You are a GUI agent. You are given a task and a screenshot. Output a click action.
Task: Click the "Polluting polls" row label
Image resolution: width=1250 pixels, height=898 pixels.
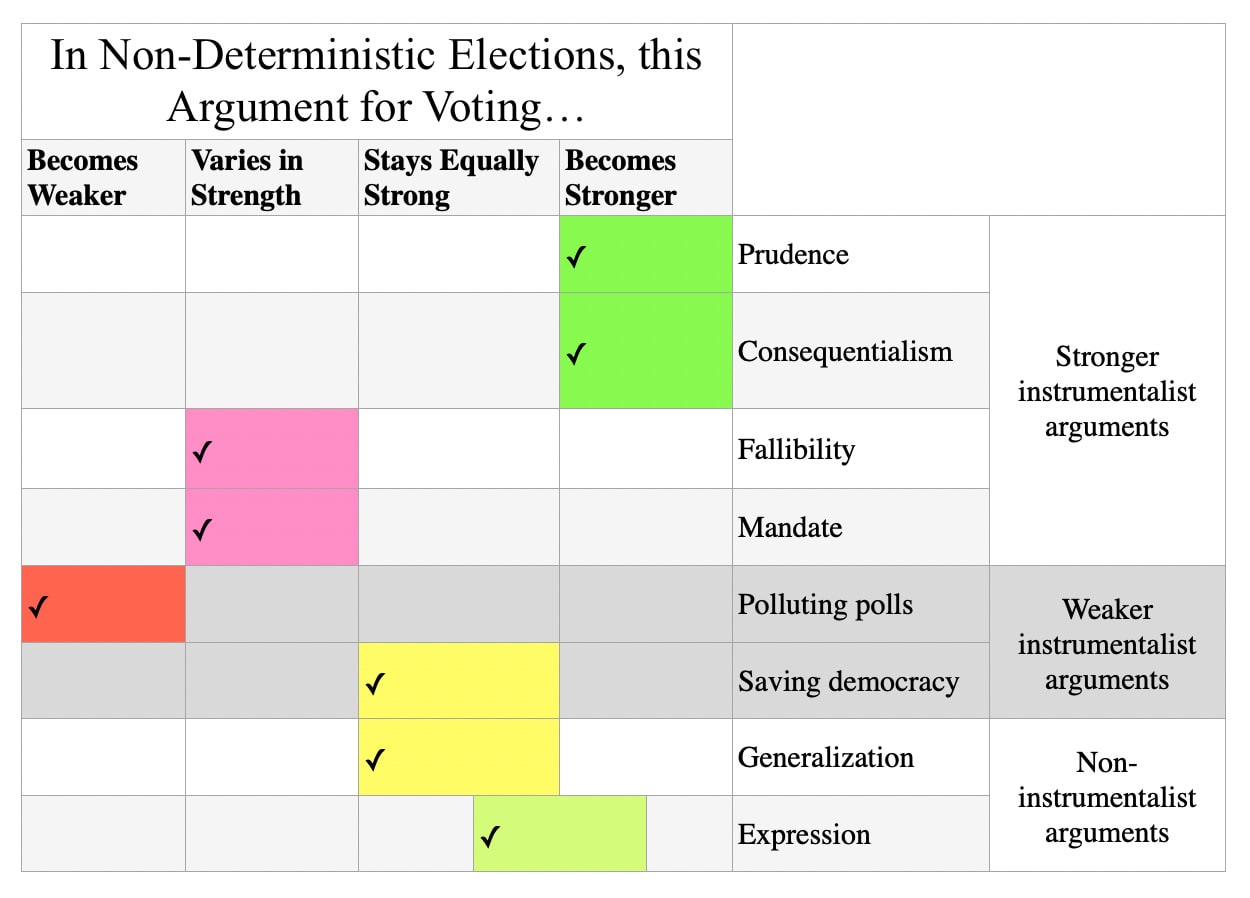(x=825, y=604)
